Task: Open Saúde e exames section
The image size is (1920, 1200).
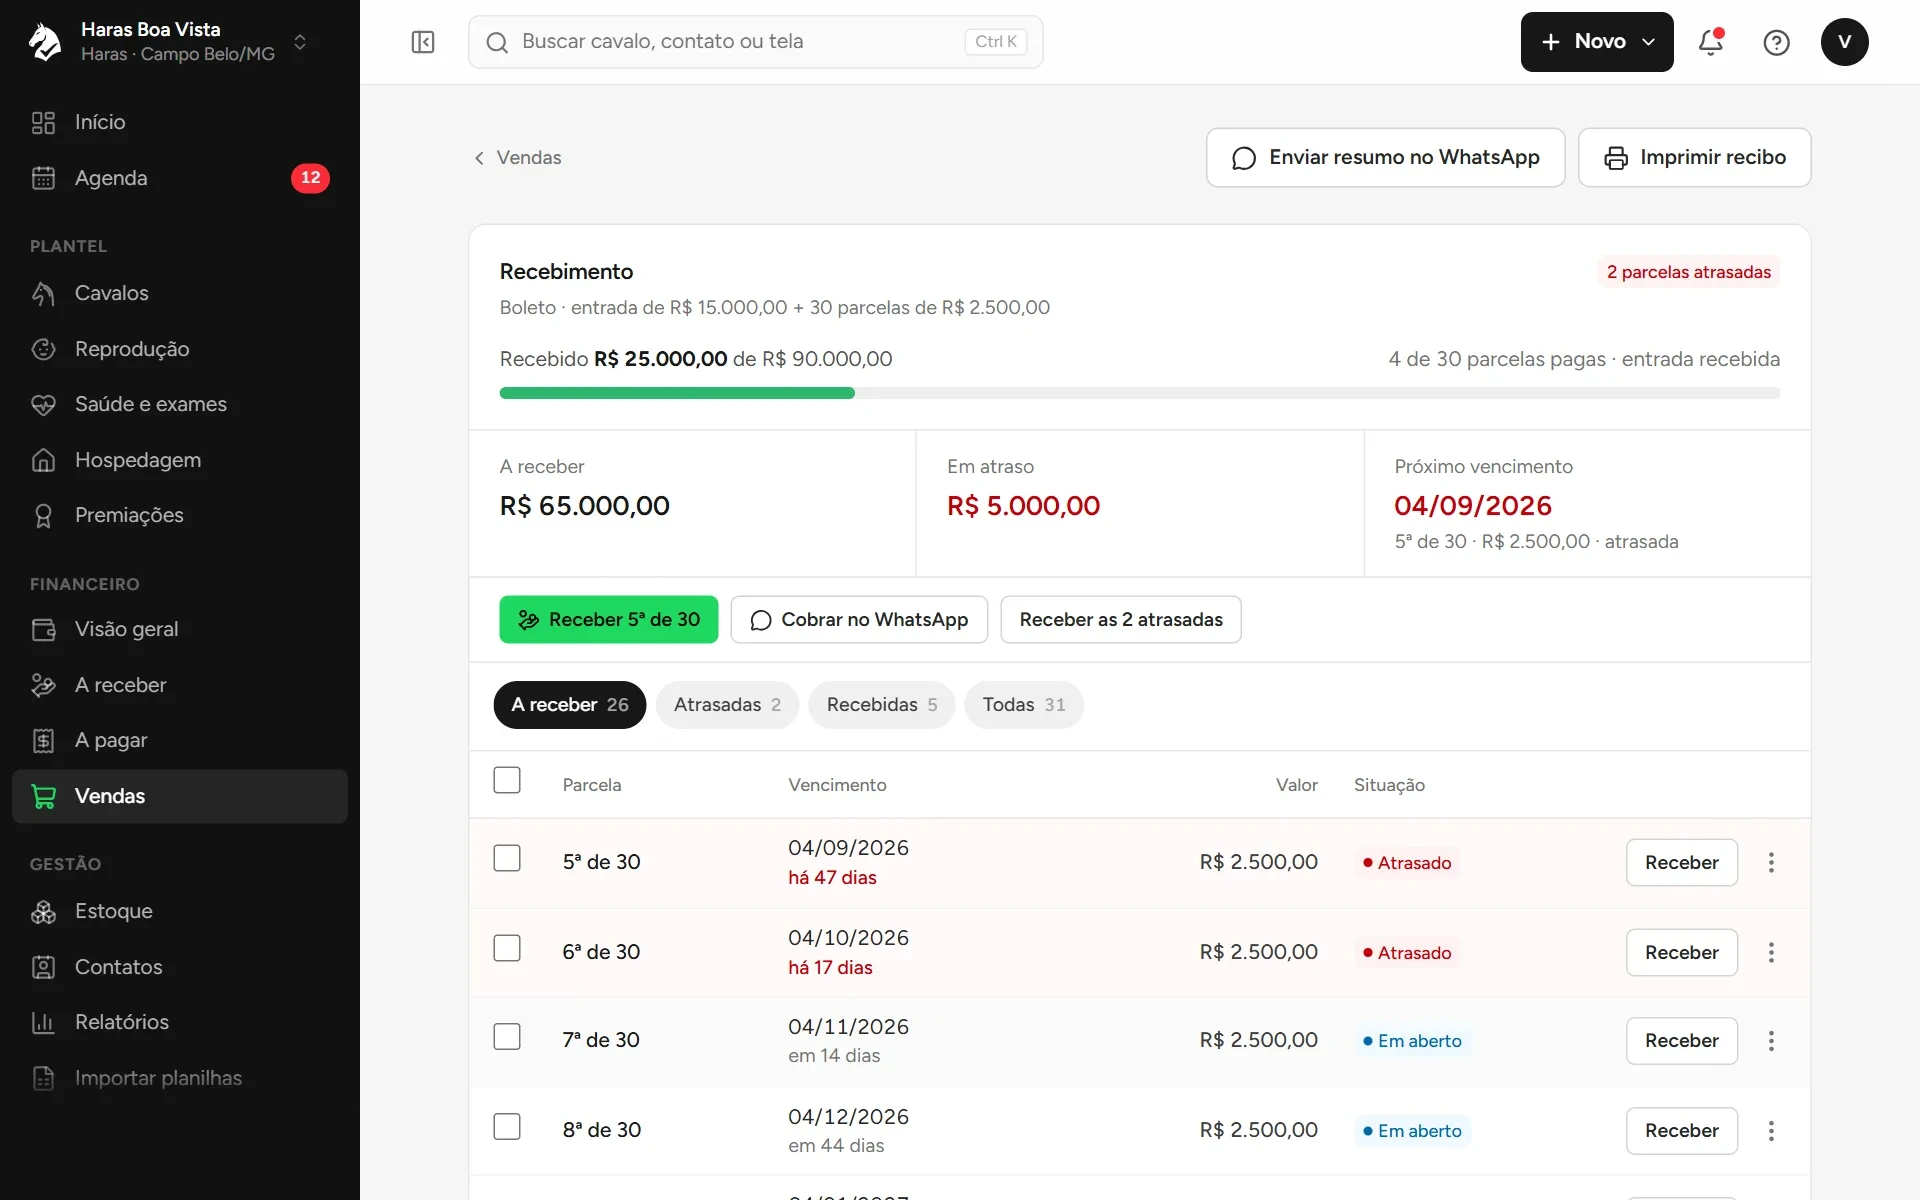Action: 180,404
